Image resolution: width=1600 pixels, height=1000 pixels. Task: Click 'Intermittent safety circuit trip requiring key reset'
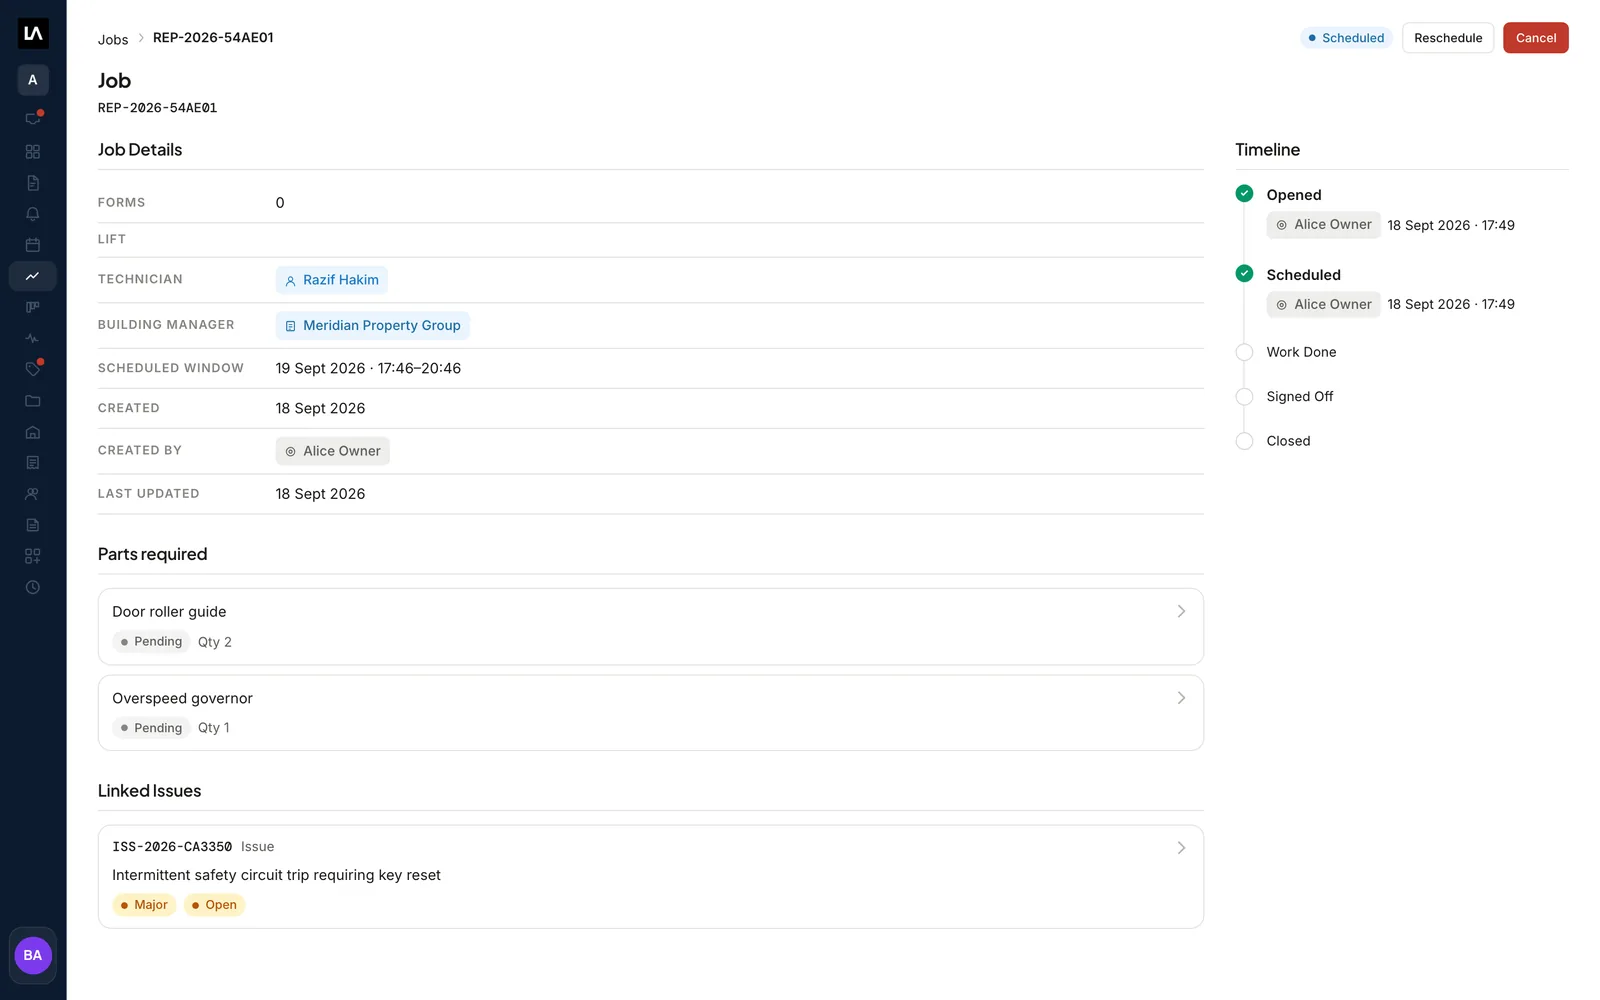click(276, 875)
